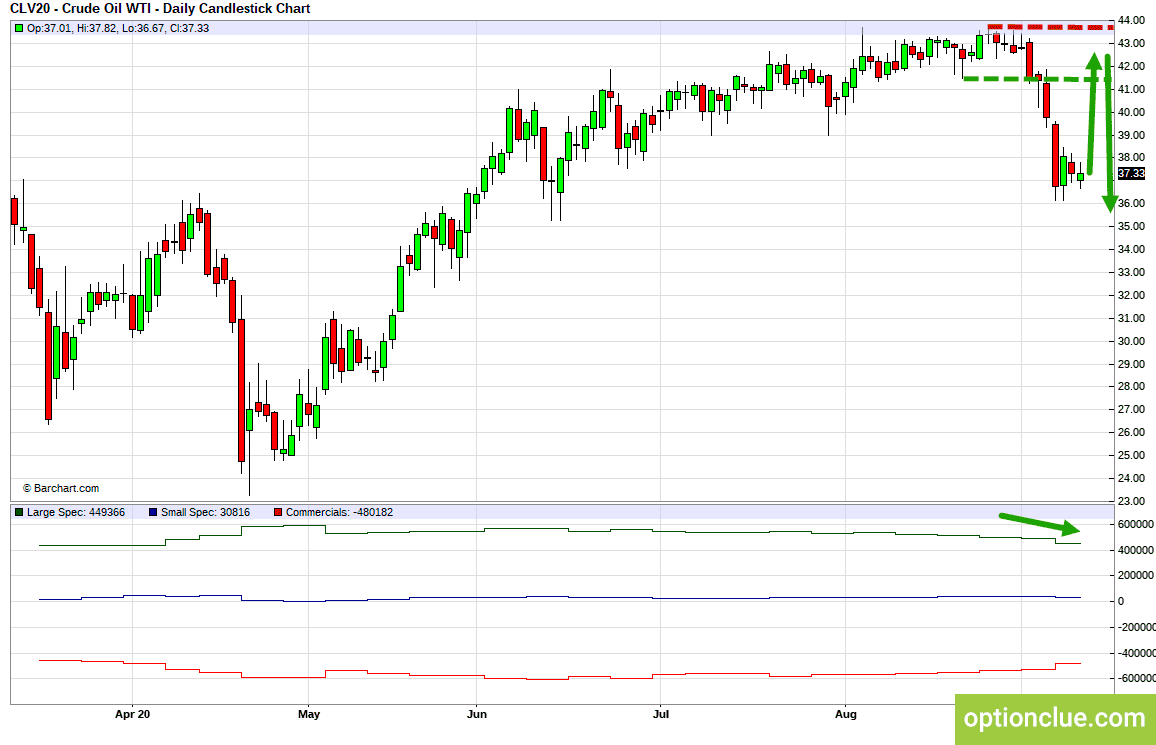Viewport: 1156px width, 745px height.
Task: Click the 36.00 price axis label
Action: point(1132,203)
